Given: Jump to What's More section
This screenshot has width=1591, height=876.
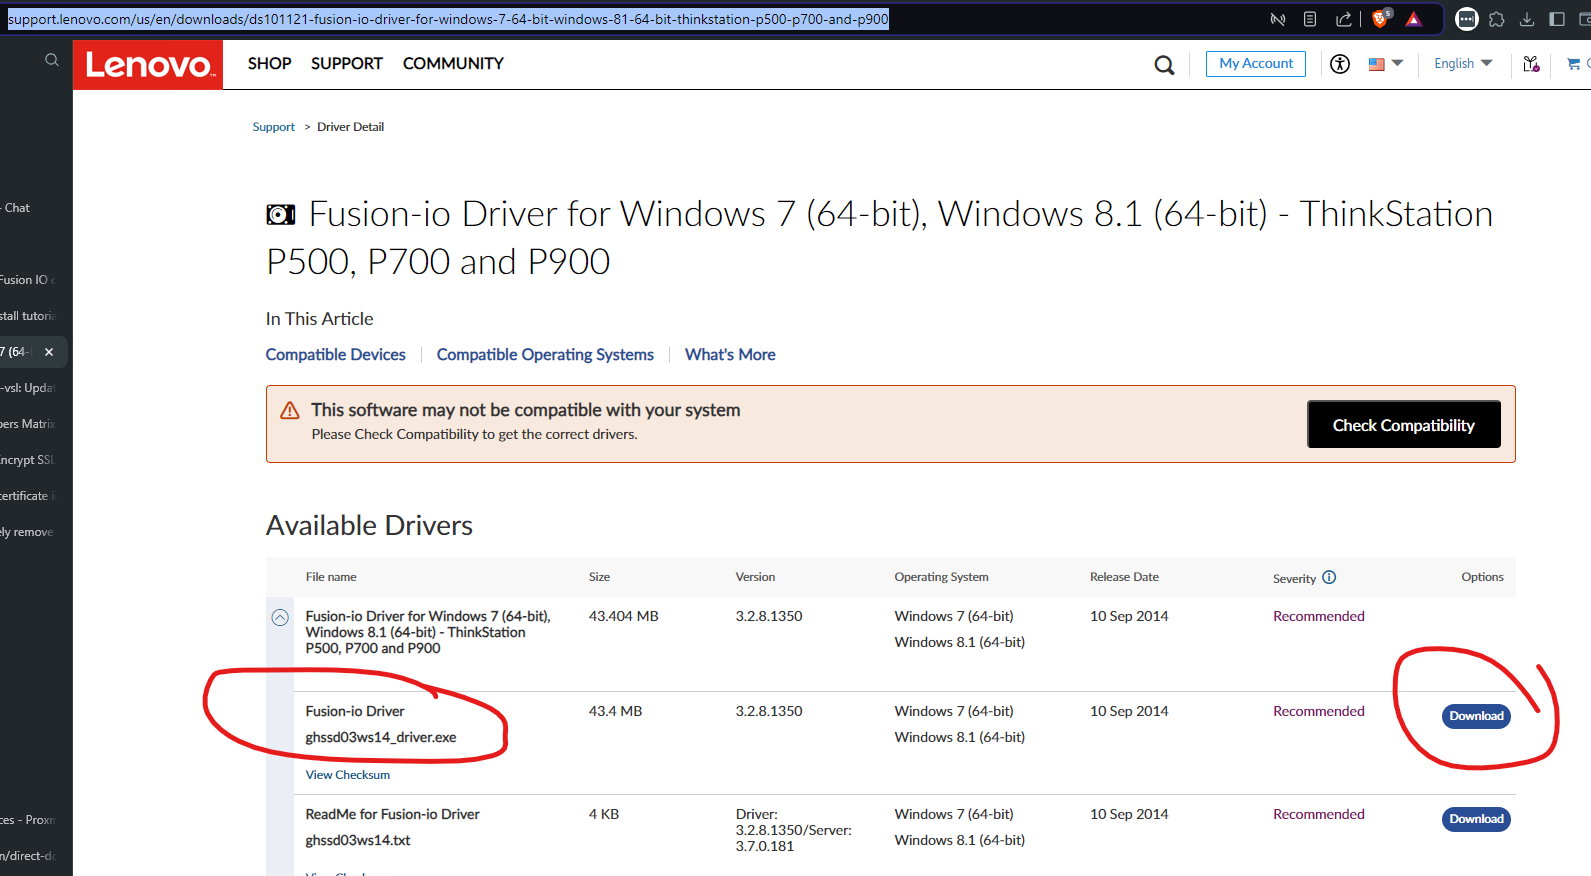Looking at the screenshot, I should (730, 355).
